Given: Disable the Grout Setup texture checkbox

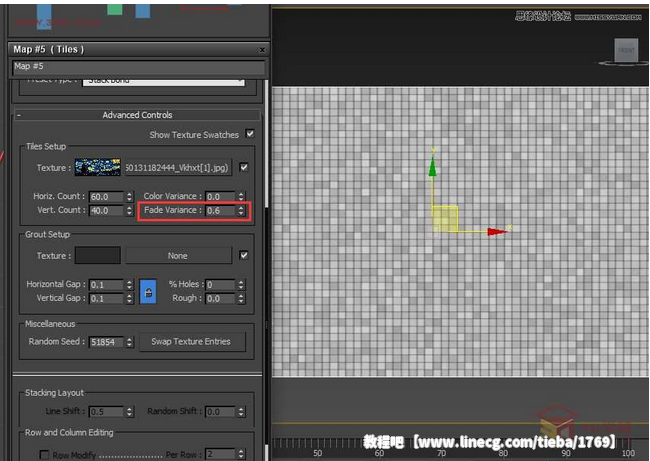Looking at the screenshot, I should tap(244, 255).
